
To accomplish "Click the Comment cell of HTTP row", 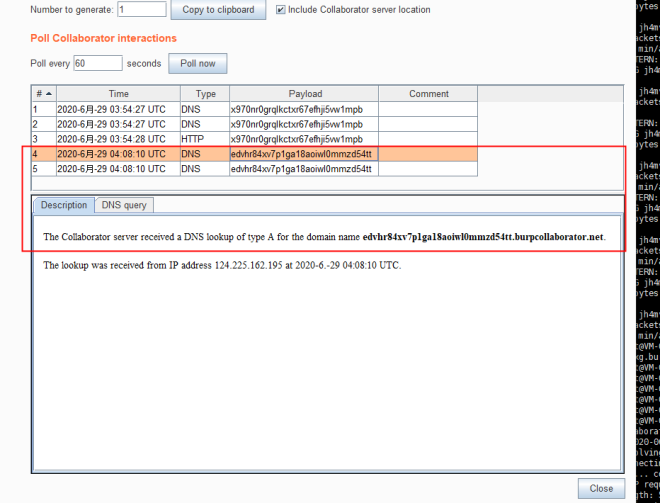I will click(x=428, y=139).
